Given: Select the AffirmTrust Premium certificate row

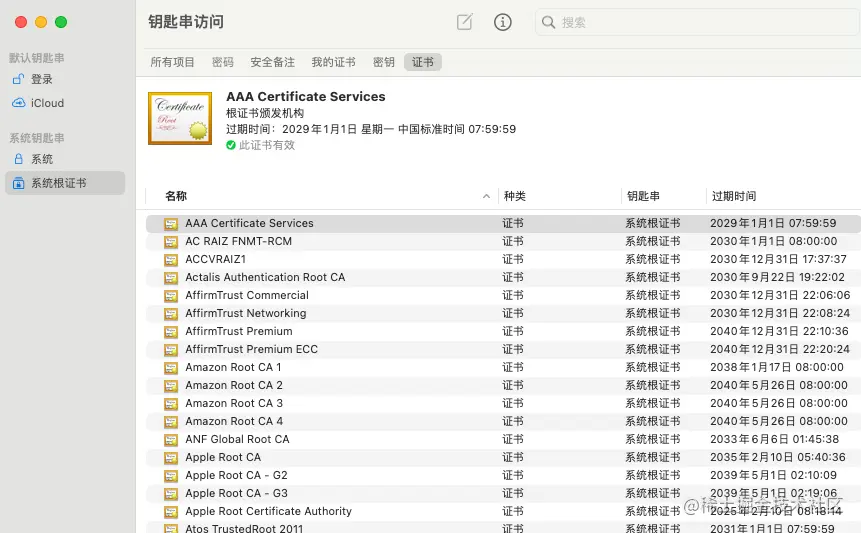Looking at the screenshot, I should tap(503, 331).
